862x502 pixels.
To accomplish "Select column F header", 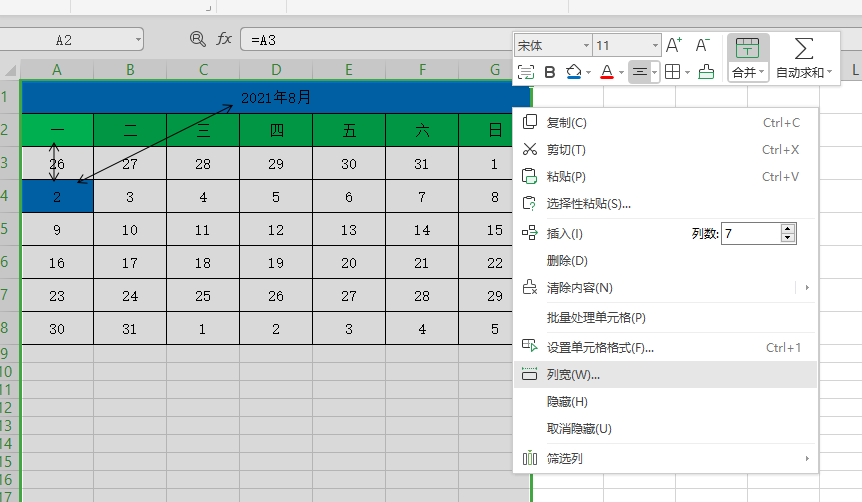I will pyautogui.click(x=422, y=70).
